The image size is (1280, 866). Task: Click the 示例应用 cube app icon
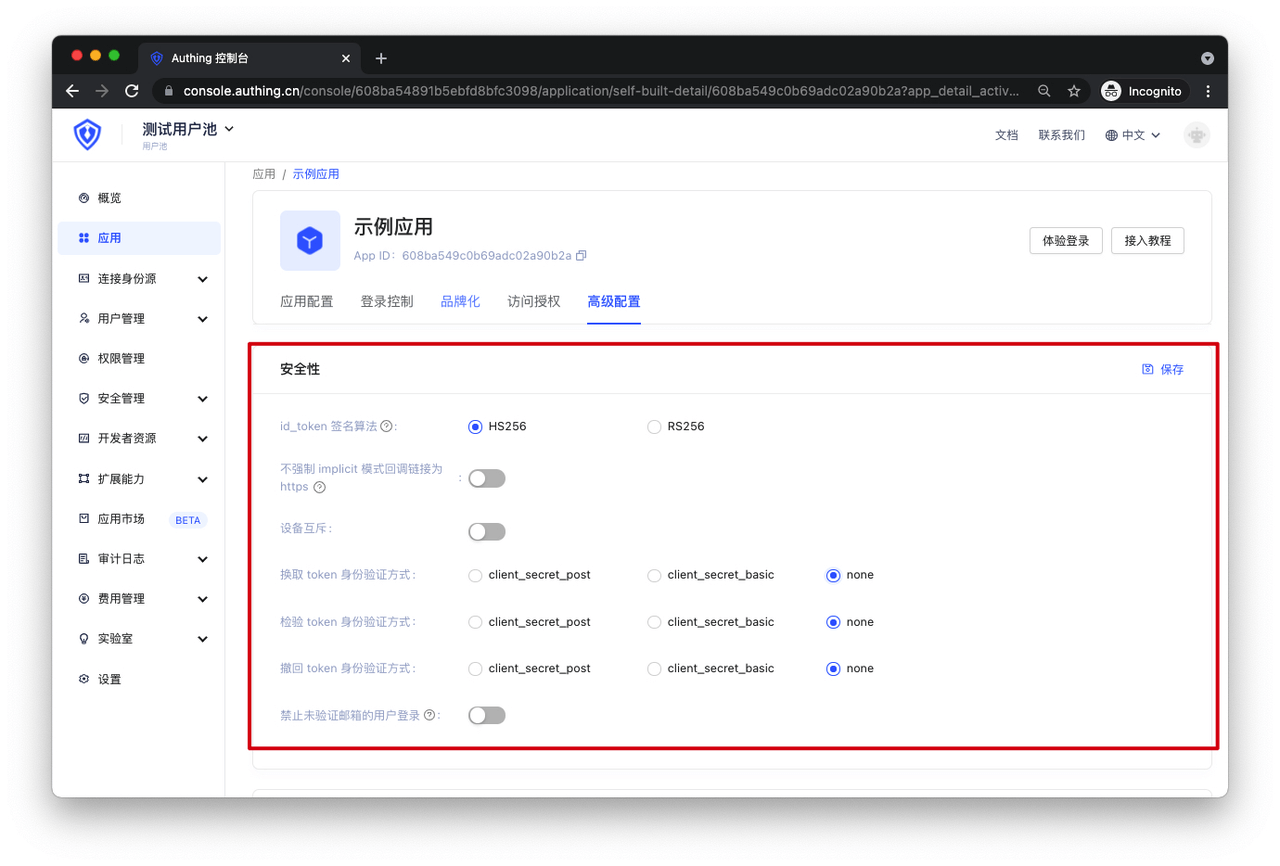point(310,240)
